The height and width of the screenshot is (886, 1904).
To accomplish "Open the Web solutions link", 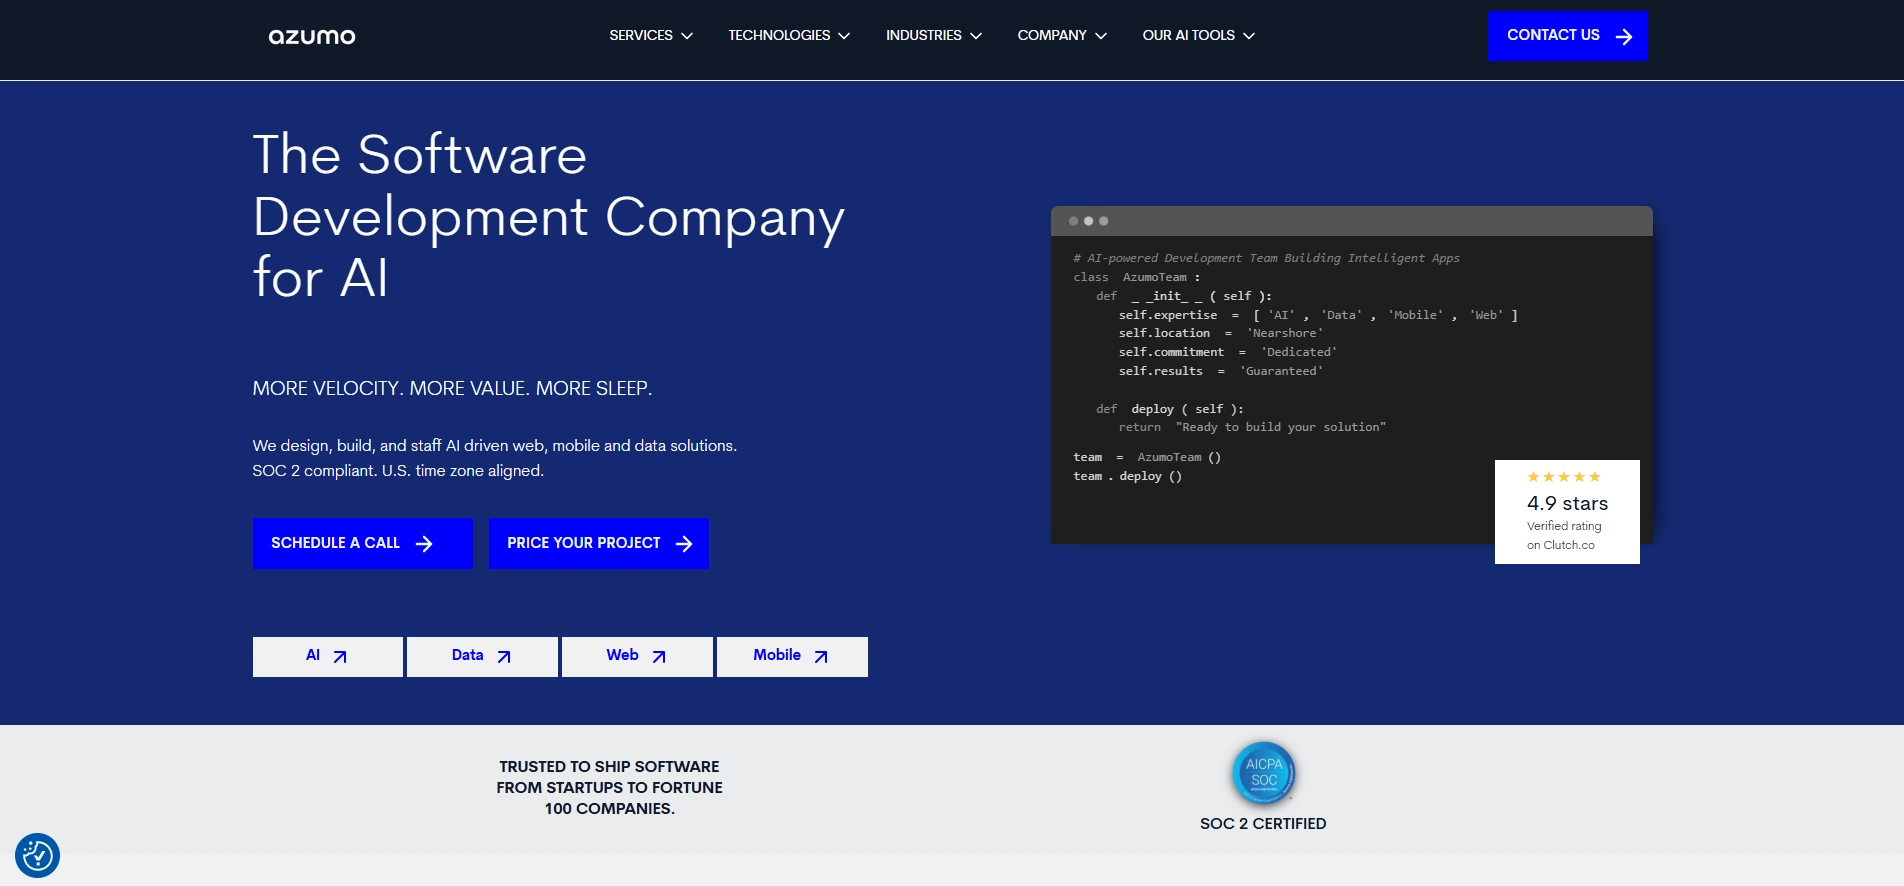I will click(637, 656).
